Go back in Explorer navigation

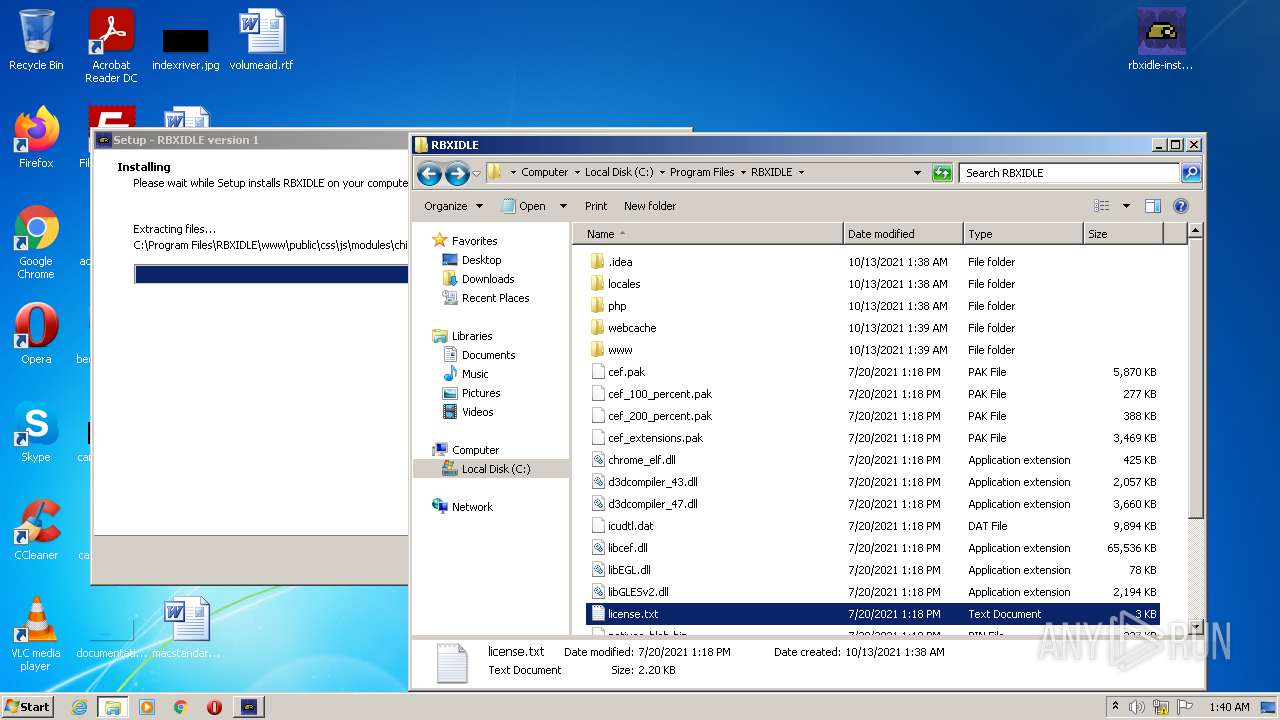[429, 174]
